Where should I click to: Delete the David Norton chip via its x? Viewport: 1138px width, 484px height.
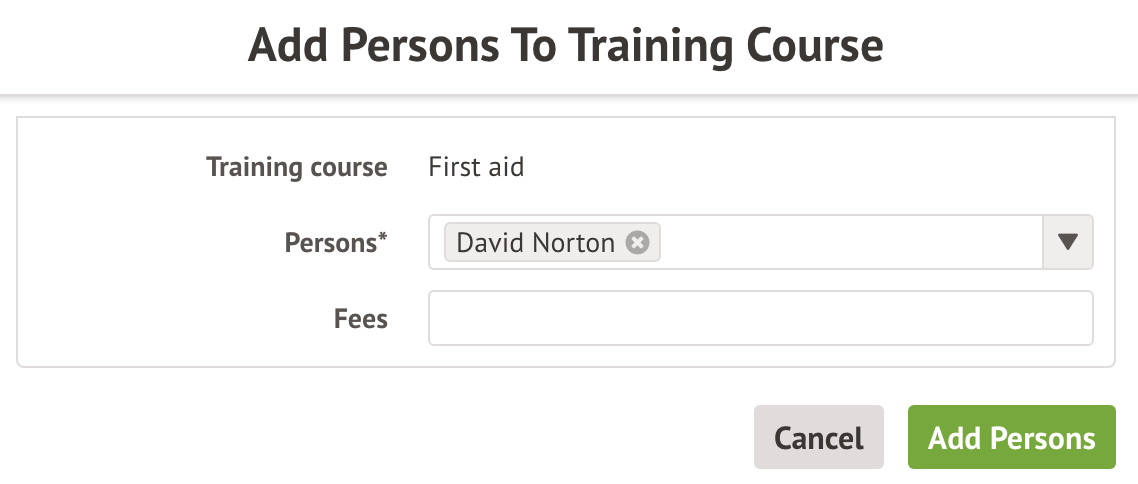637,243
